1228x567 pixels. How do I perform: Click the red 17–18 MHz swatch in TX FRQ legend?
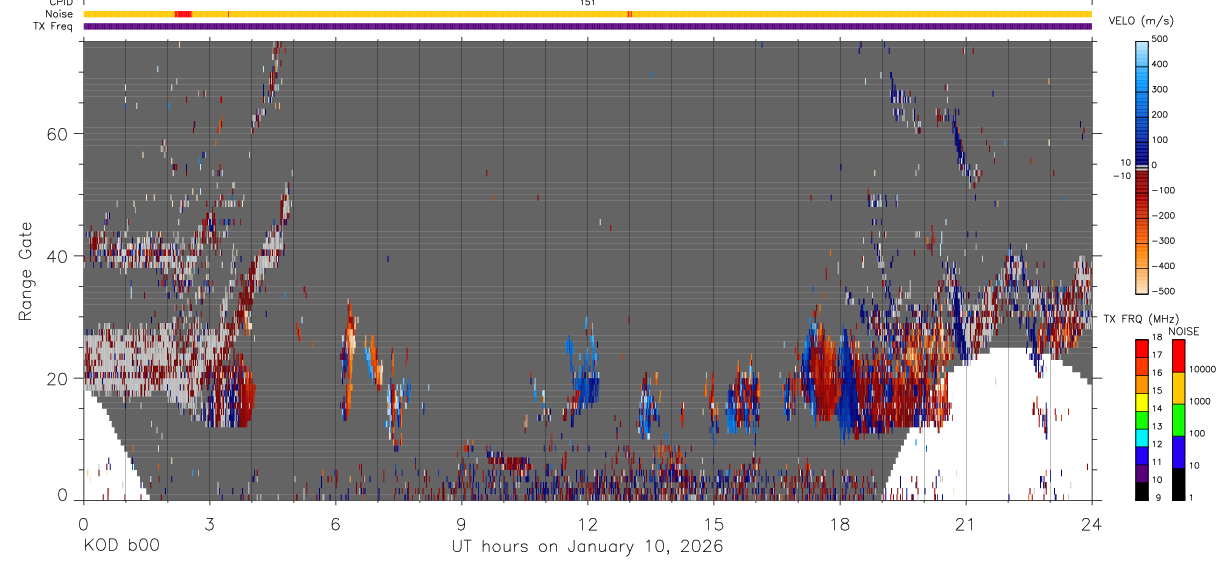click(1142, 349)
